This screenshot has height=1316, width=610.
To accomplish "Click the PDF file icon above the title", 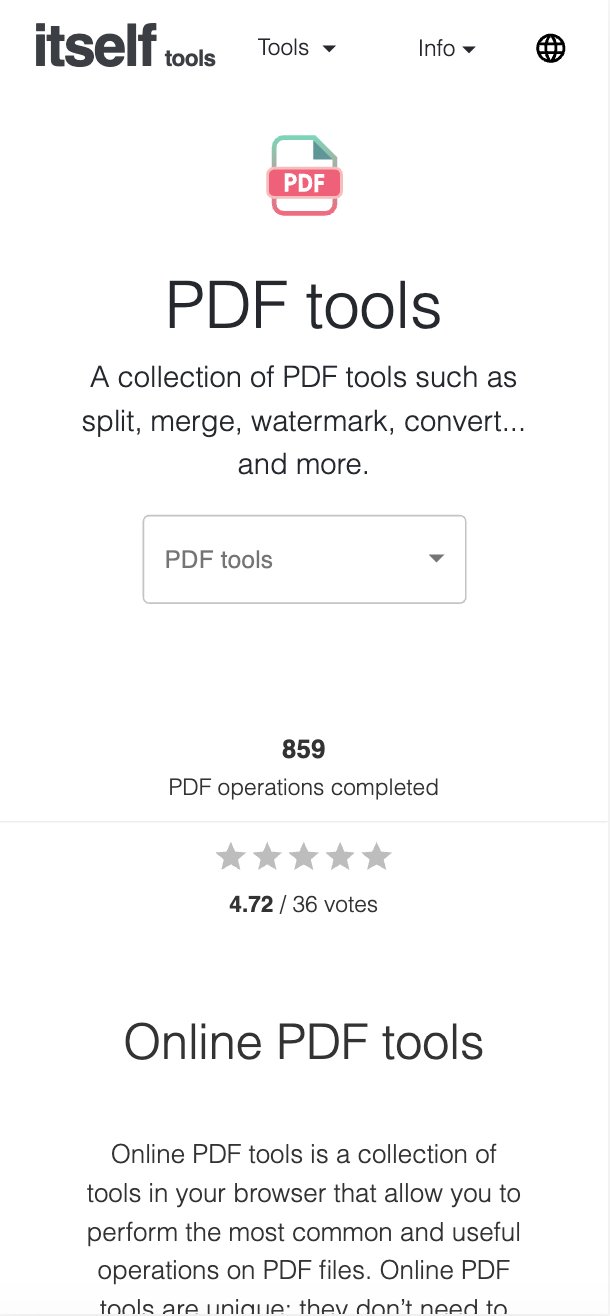I will pos(304,175).
